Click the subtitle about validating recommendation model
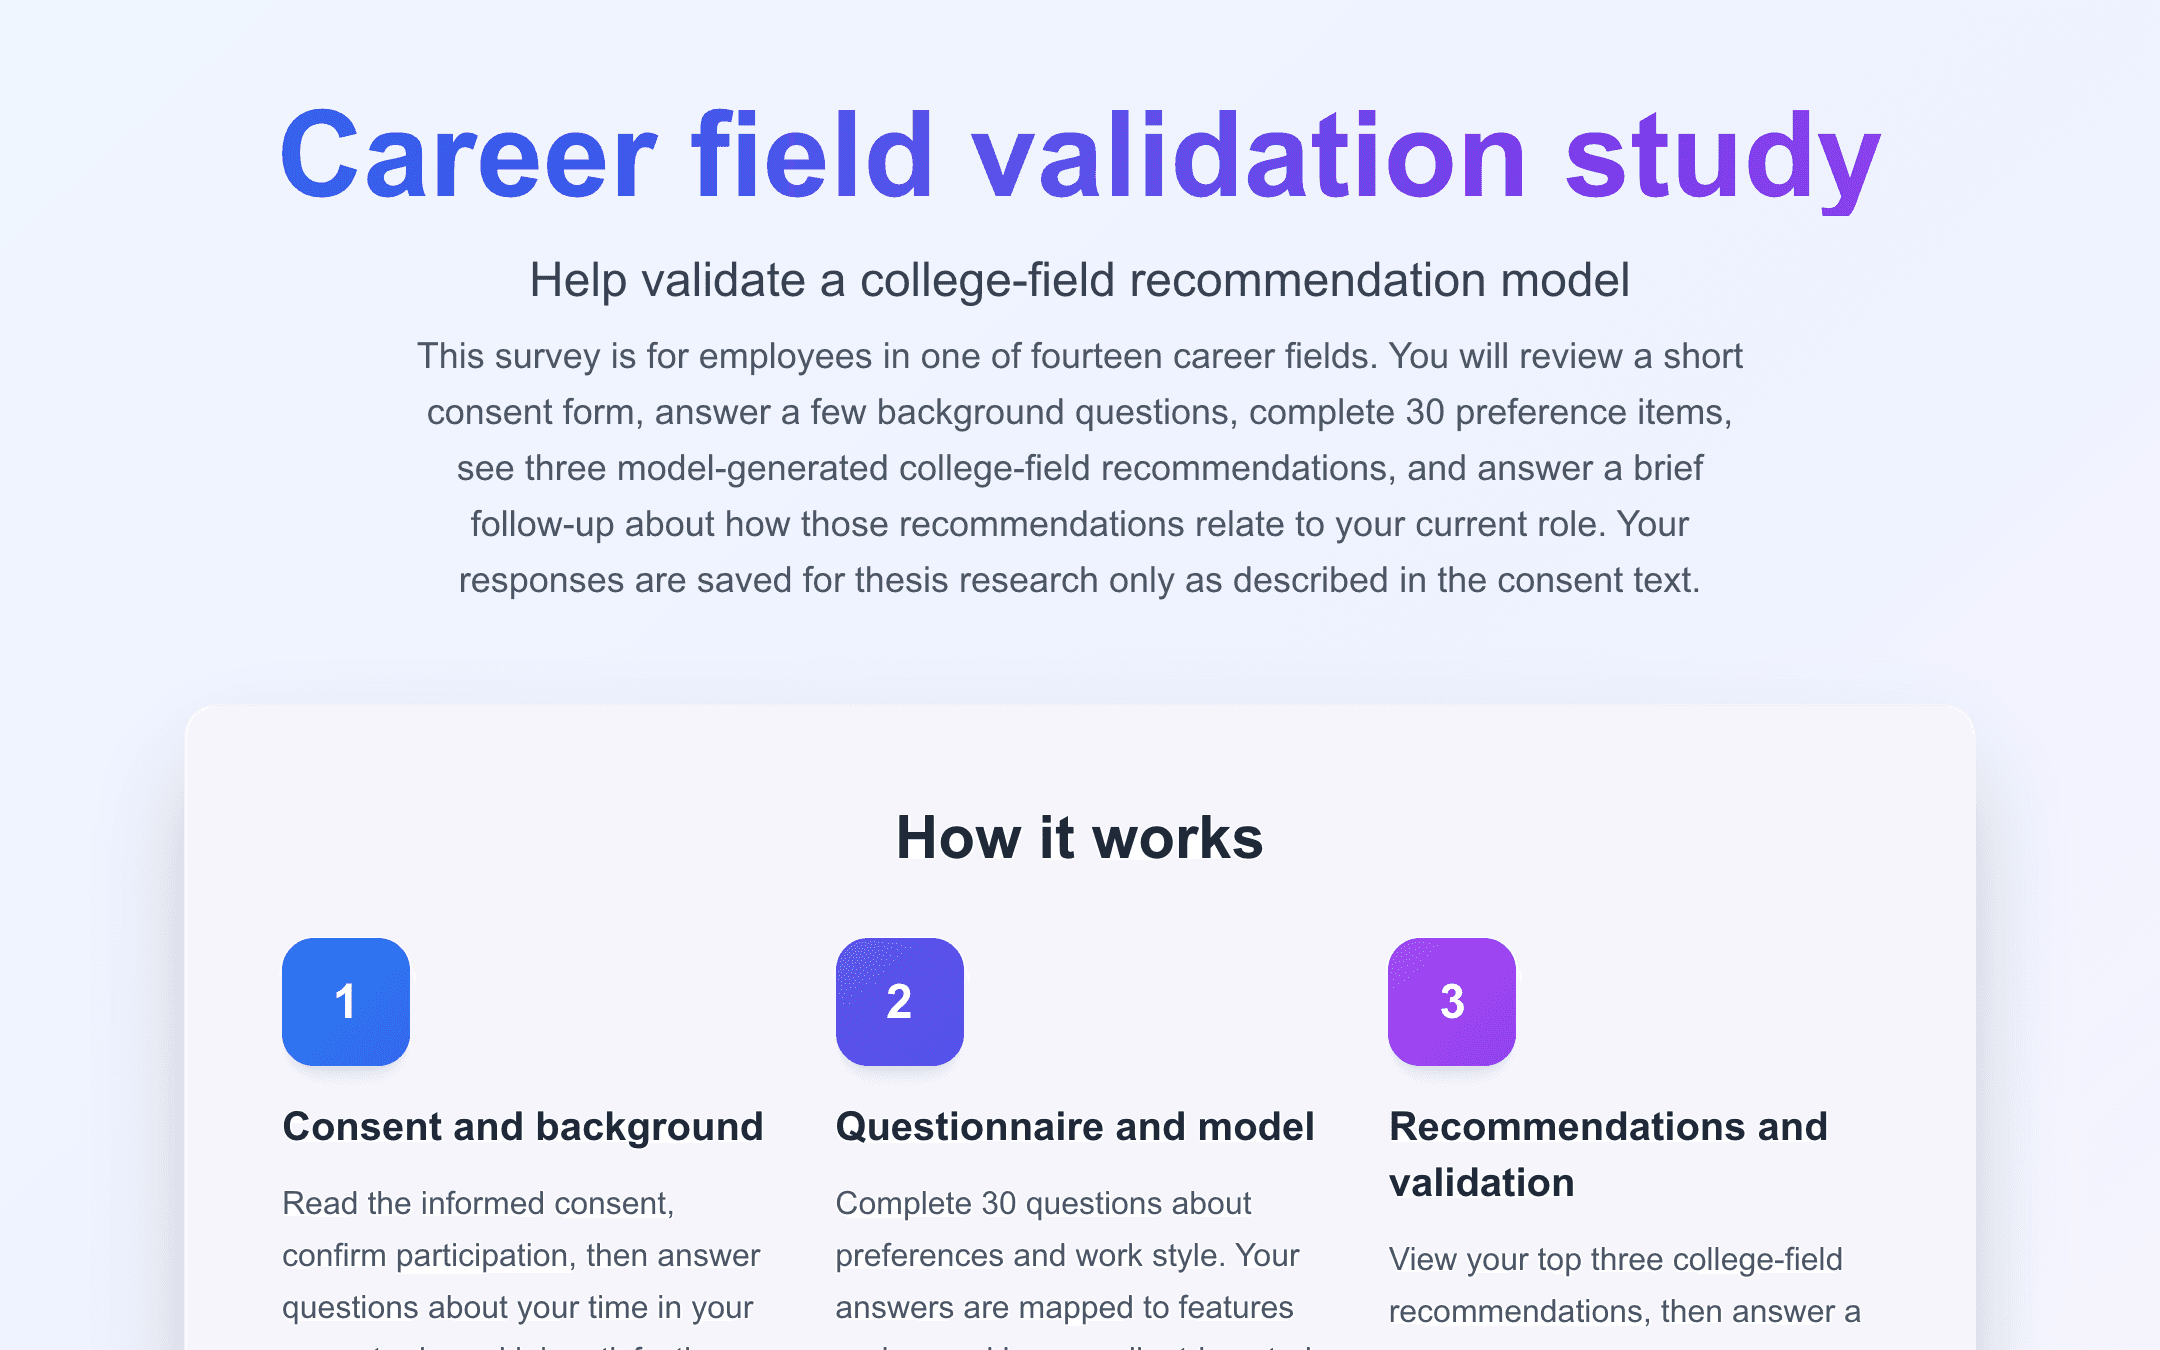Viewport: 2160px width, 1350px height. pyautogui.click(x=1080, y=280)
